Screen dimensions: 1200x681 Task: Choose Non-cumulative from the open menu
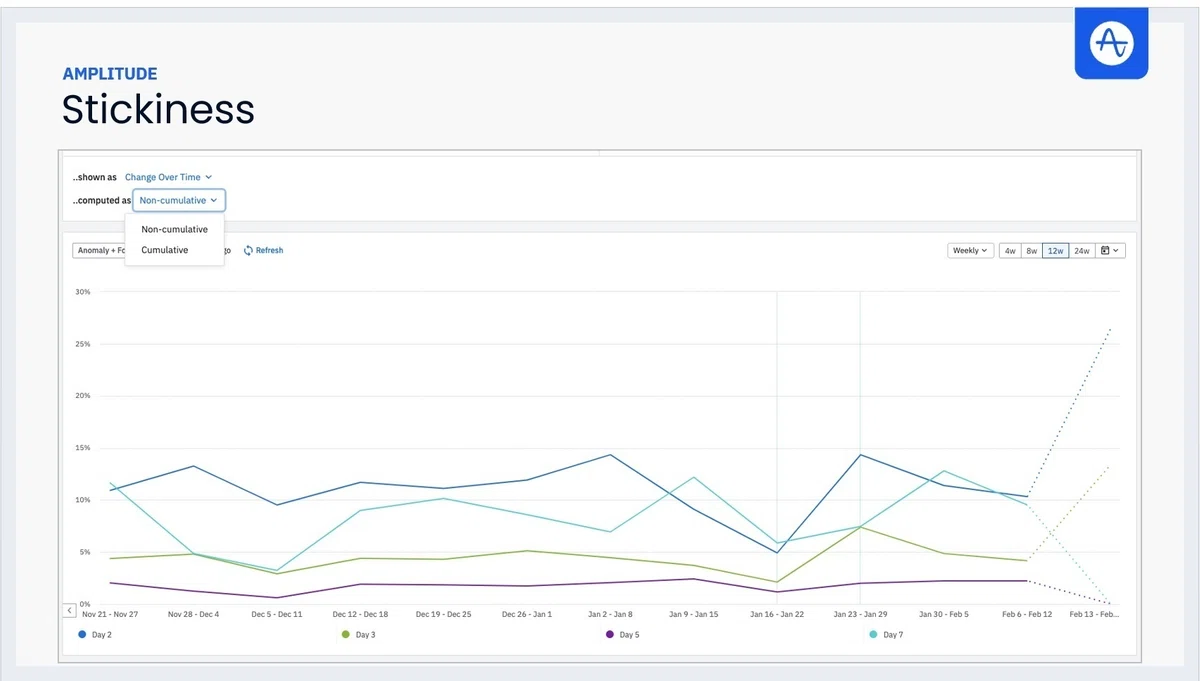[x=174, y=229]
